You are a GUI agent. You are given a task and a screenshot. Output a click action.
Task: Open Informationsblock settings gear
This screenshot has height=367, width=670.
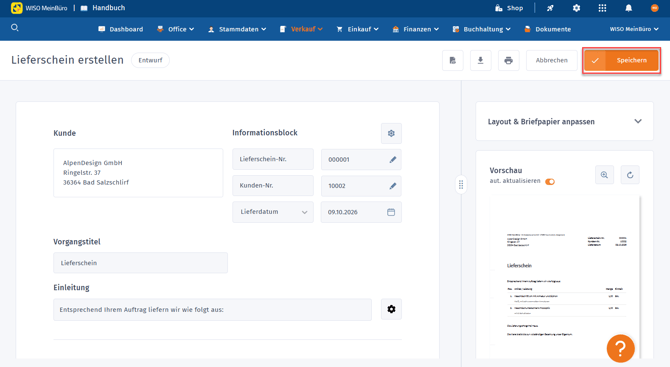pos(391,133)
